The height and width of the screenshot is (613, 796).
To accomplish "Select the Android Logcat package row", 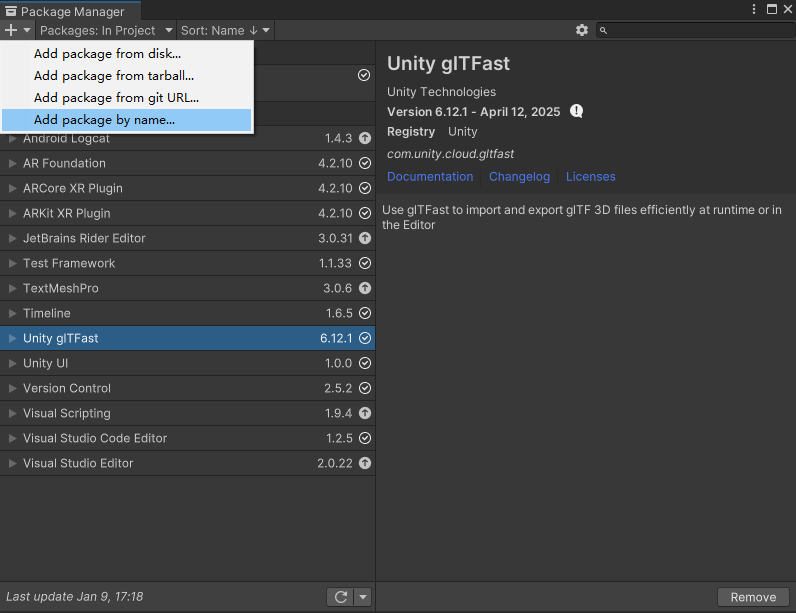I will [187, 138].
